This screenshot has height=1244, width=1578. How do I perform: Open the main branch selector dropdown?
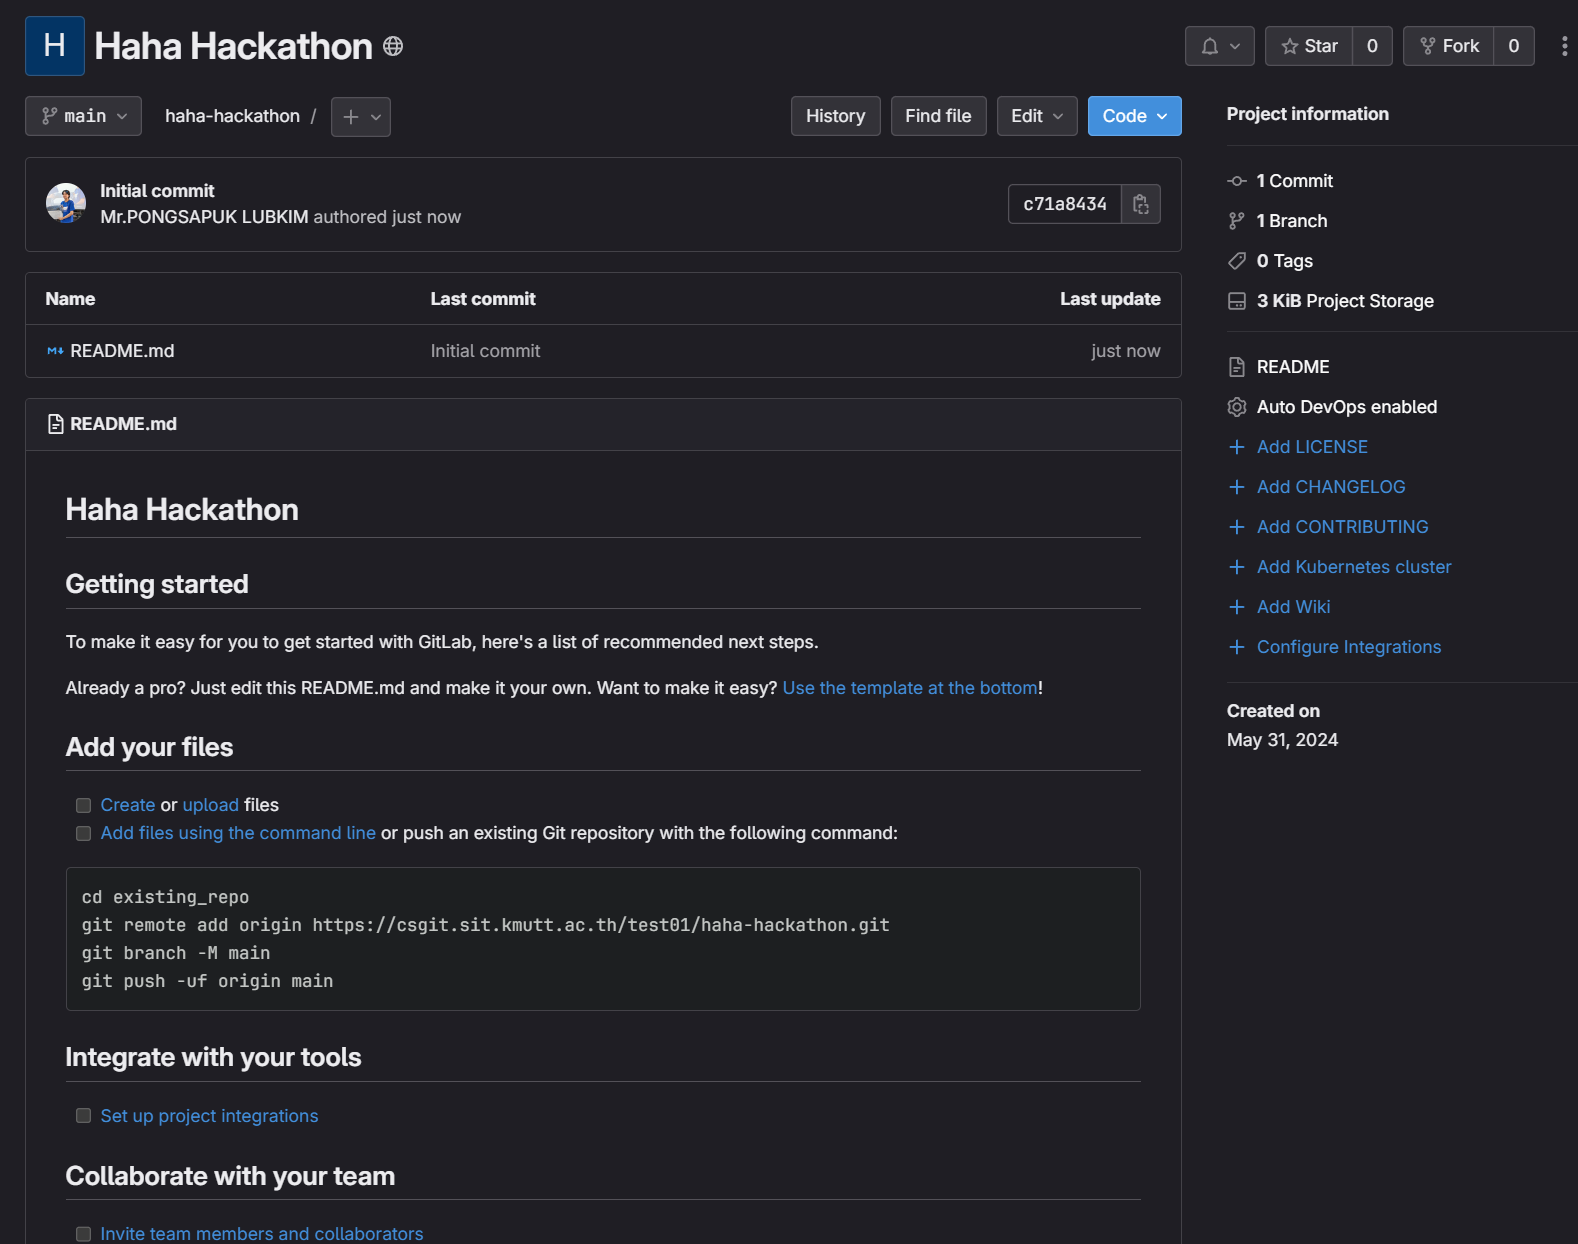pyautogui.click(x=84, y=116)
